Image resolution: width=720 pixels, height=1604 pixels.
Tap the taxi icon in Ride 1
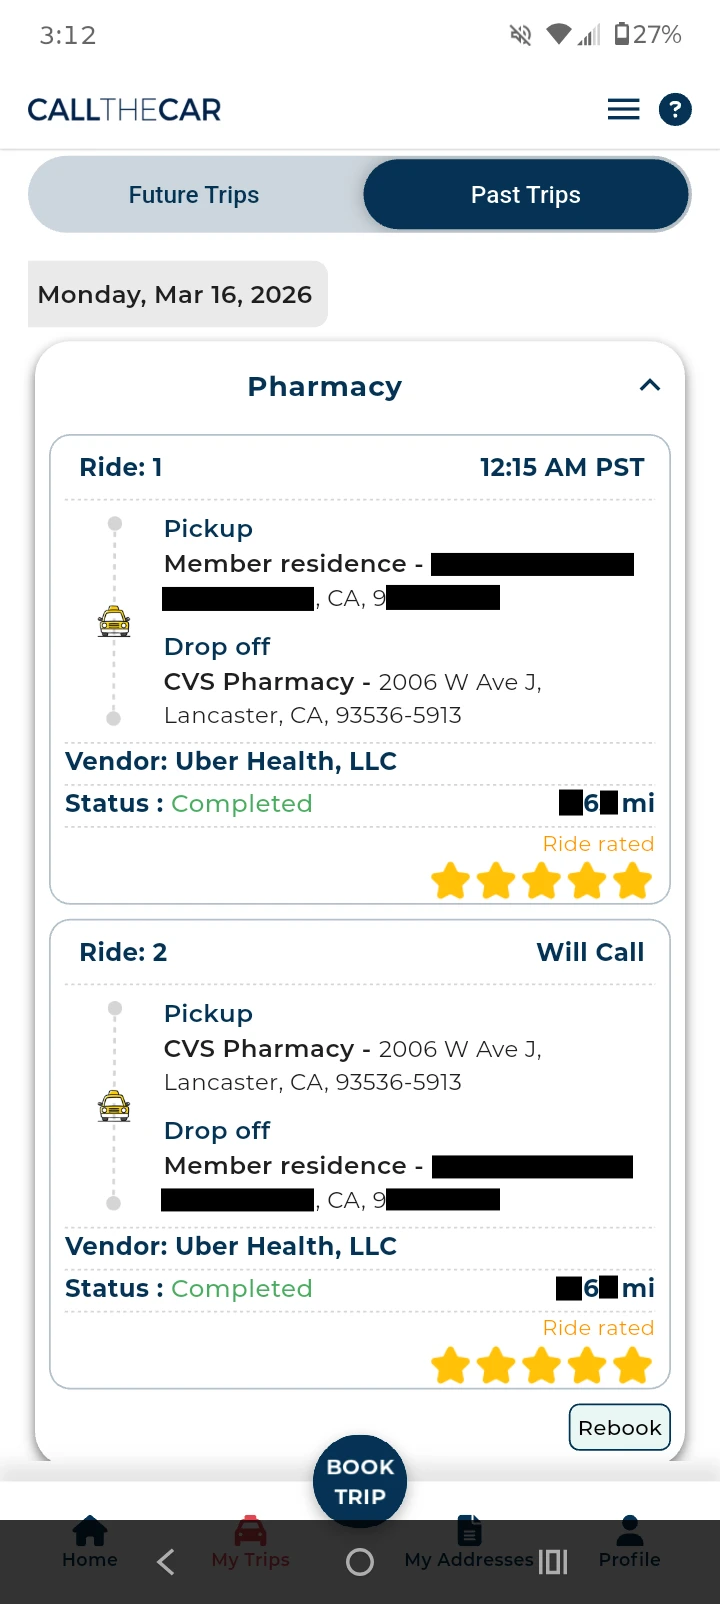point(114,621)
